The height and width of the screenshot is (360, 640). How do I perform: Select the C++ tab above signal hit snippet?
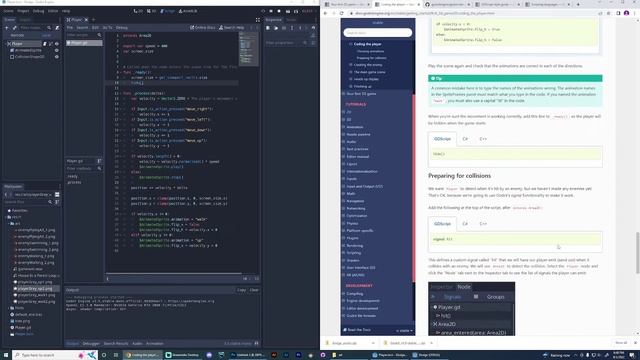(x=483, y=224)
